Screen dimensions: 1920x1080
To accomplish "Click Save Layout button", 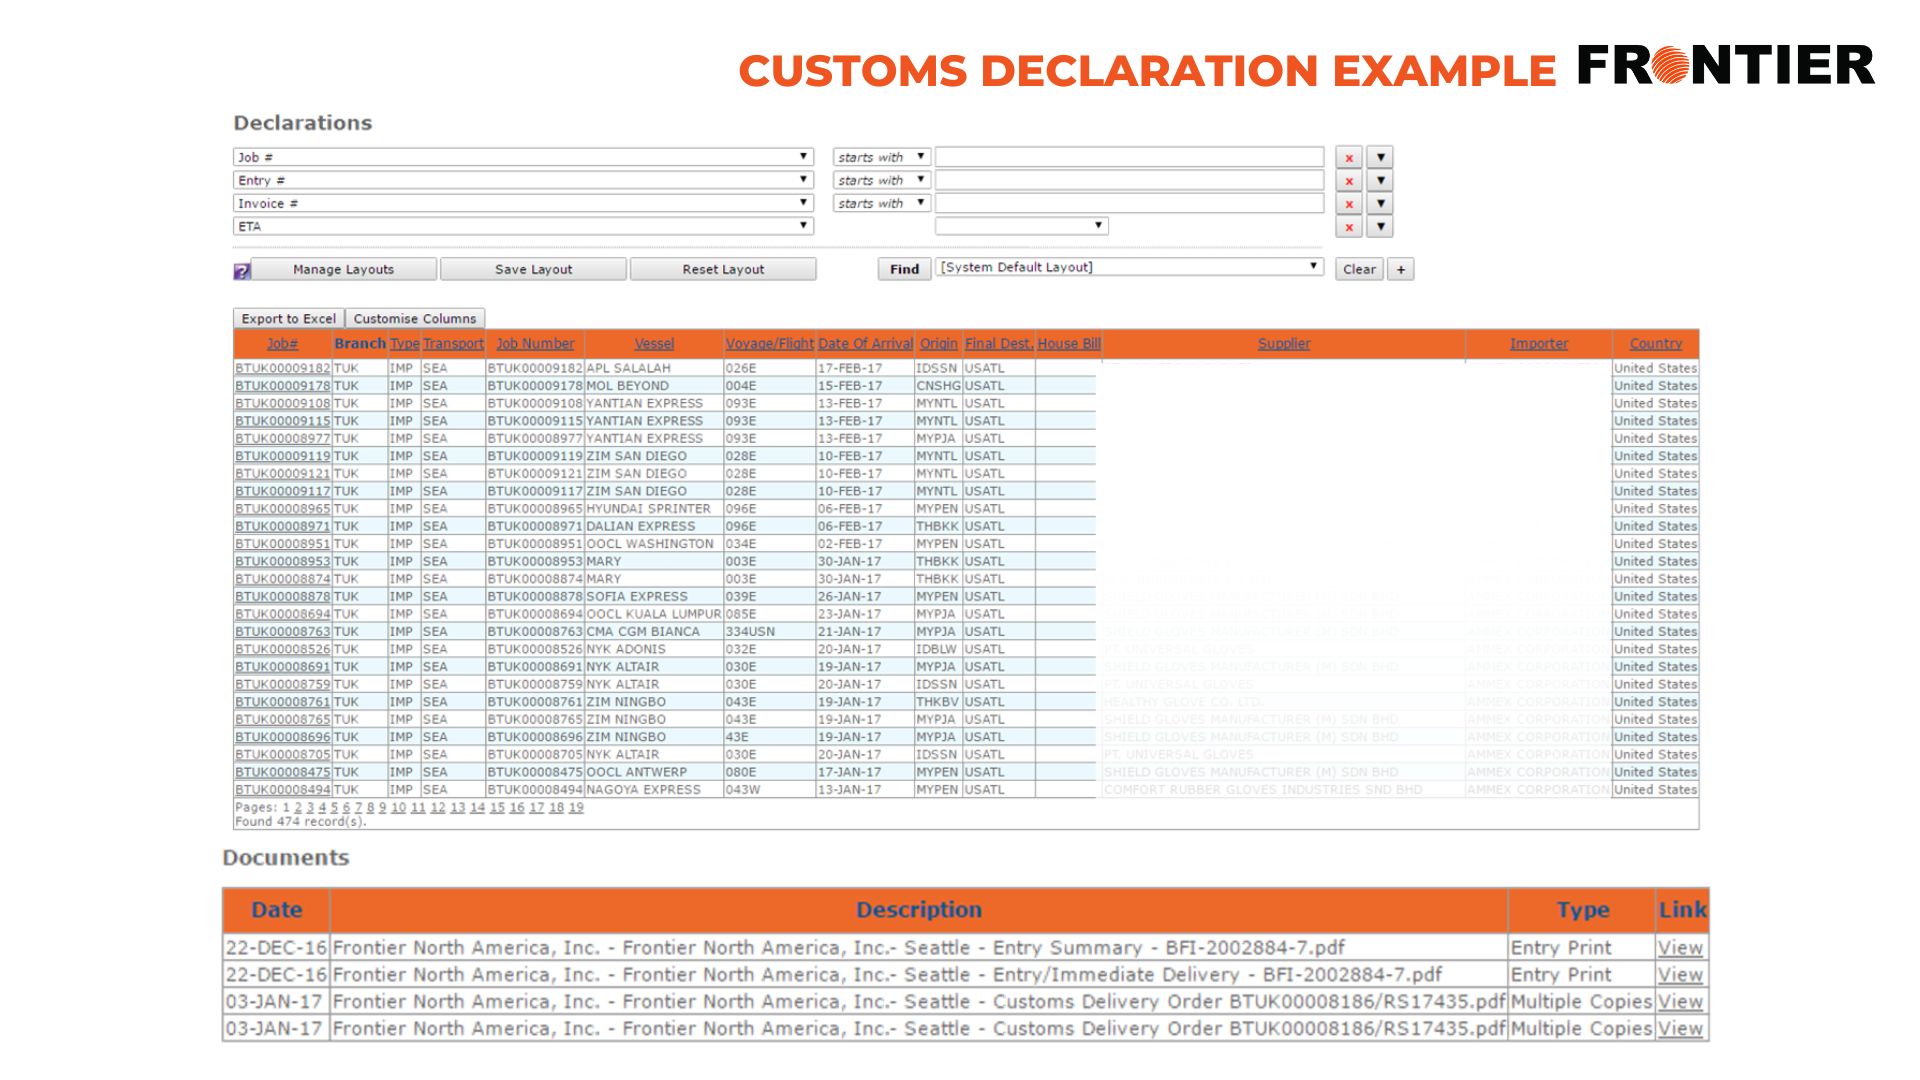I will click(x=533, y=269).
